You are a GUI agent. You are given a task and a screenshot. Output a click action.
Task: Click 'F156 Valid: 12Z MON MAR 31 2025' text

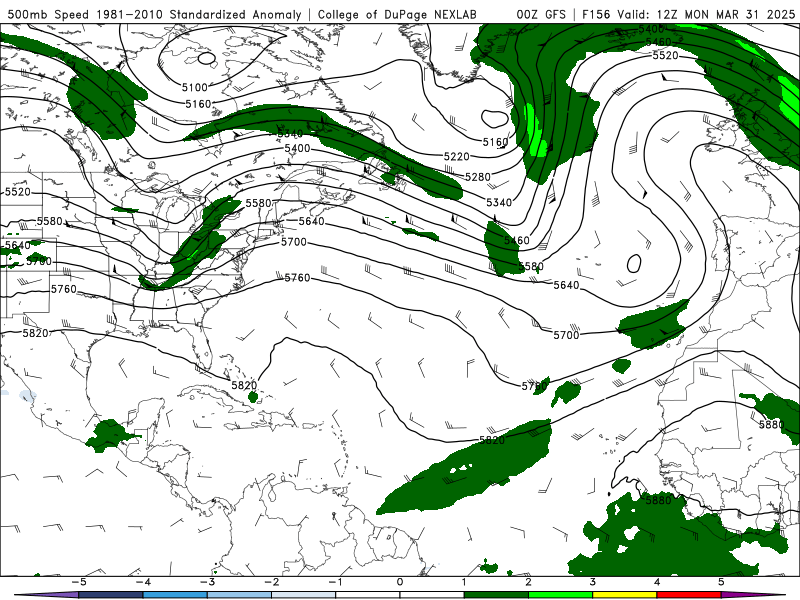pos(688,14)
